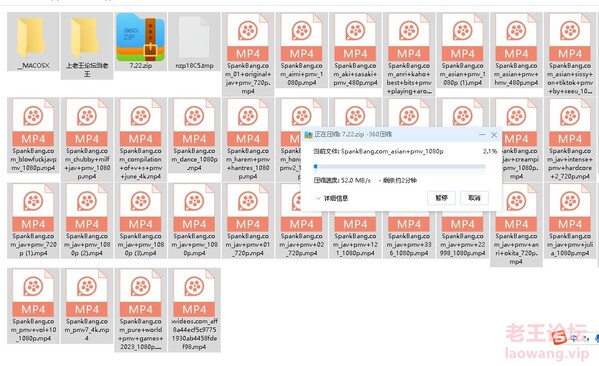
Task: Click the 取消 cancel button
Action: [474, 198]
